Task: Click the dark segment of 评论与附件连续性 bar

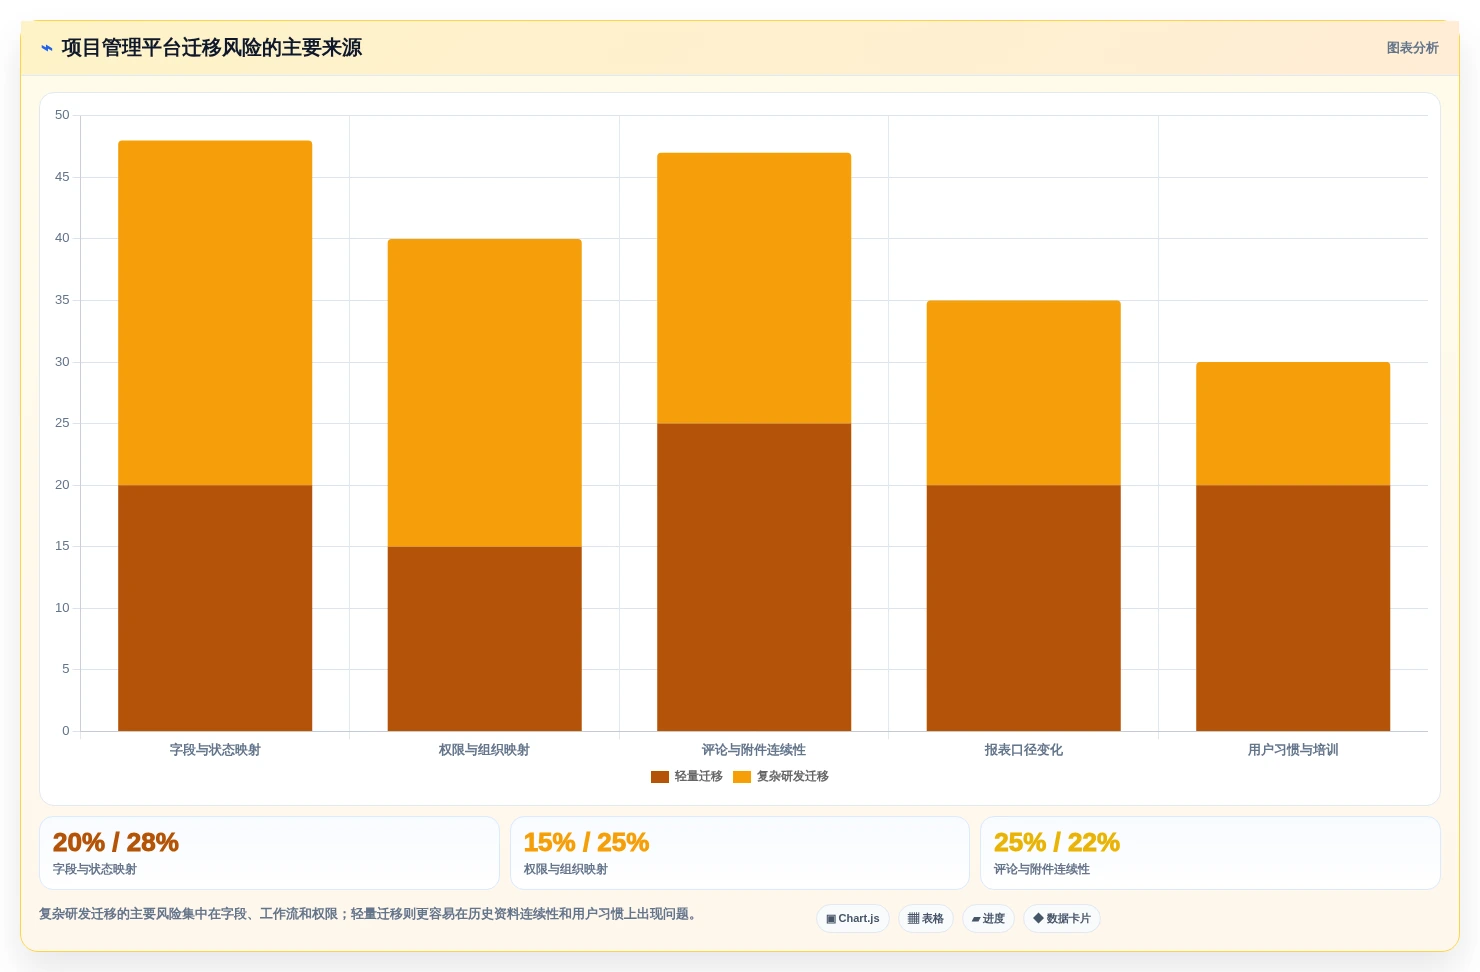Action: (x=754, y=577)
